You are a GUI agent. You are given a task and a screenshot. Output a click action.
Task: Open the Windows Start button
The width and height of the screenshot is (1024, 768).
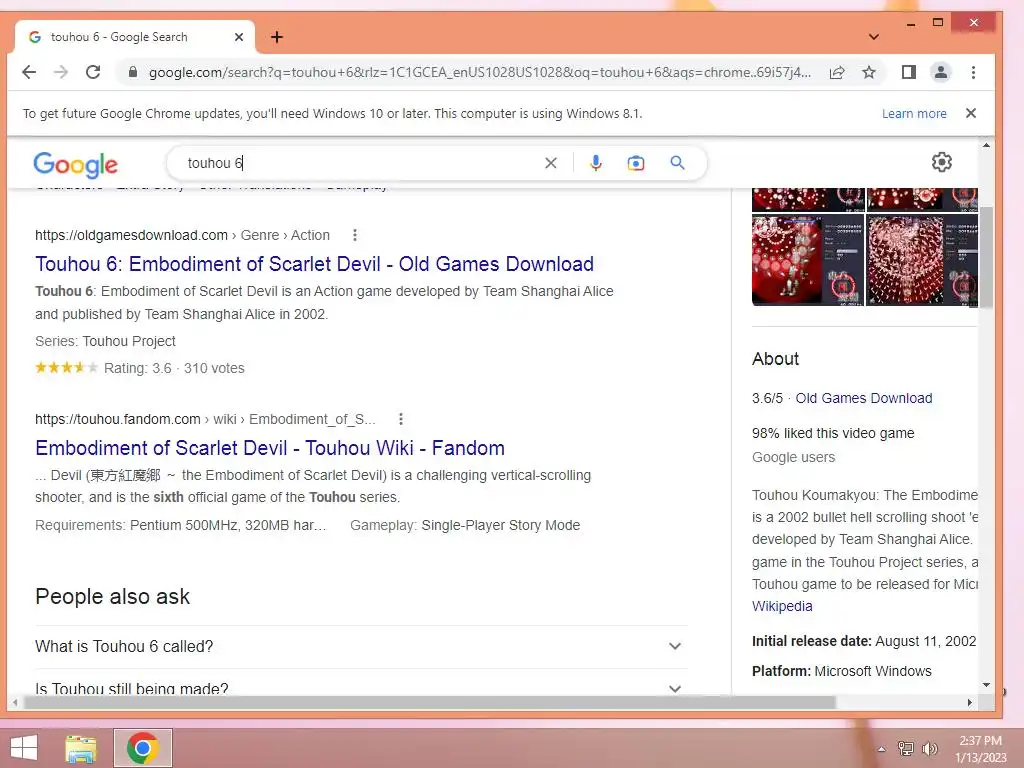[24, 748]
